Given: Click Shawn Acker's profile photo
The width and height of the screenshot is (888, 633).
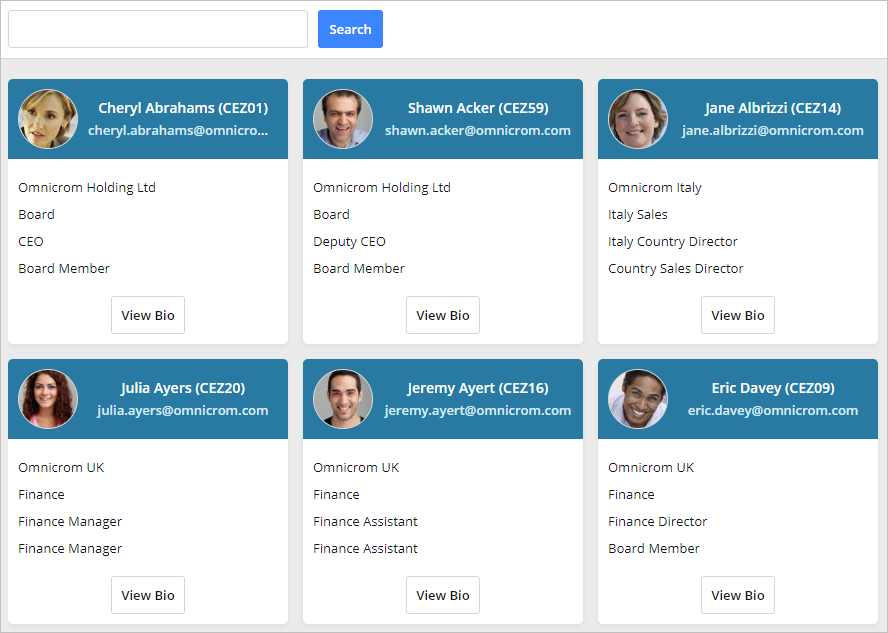Looking at the screenshot, I should click(343, 120).
